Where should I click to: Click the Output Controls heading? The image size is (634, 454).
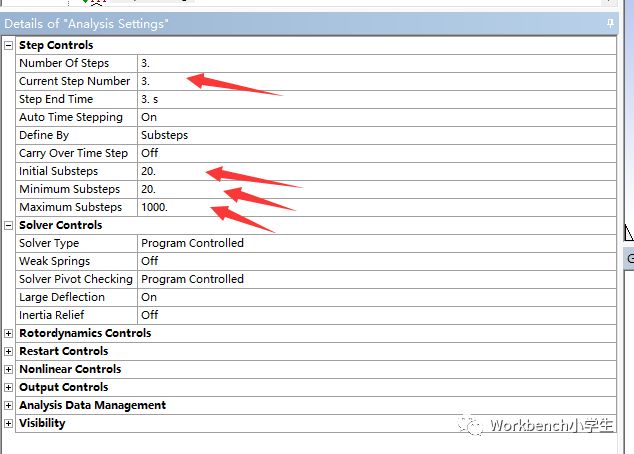(x=63, y=387)
